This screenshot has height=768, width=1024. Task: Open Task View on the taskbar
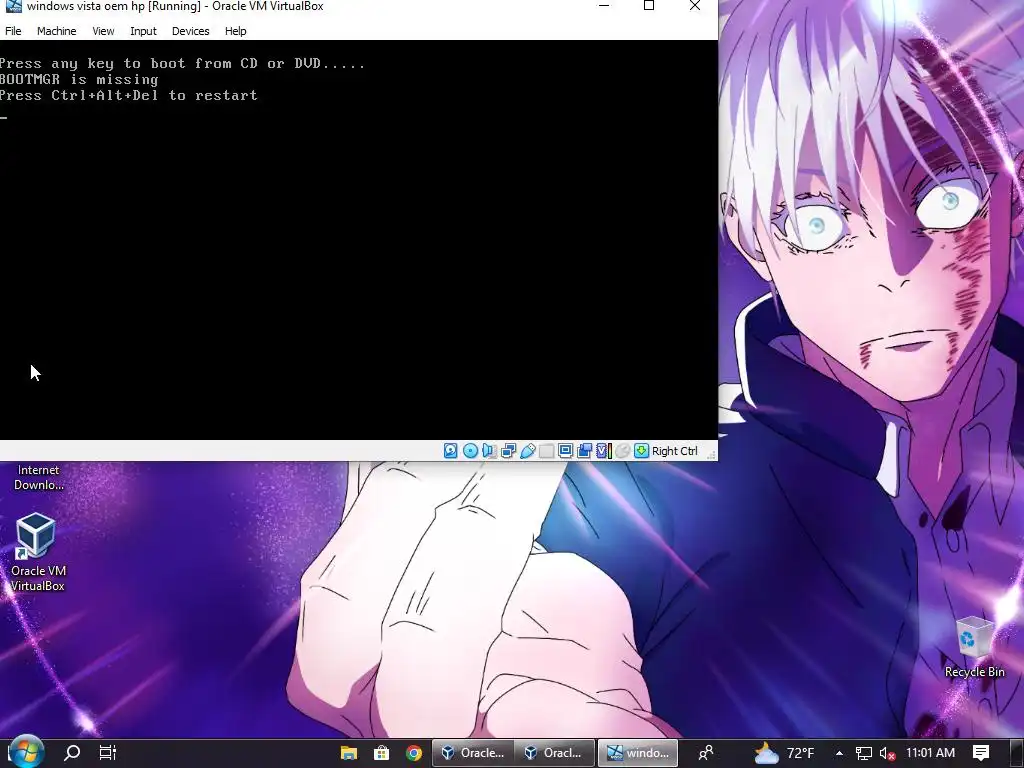coord(107,753)
